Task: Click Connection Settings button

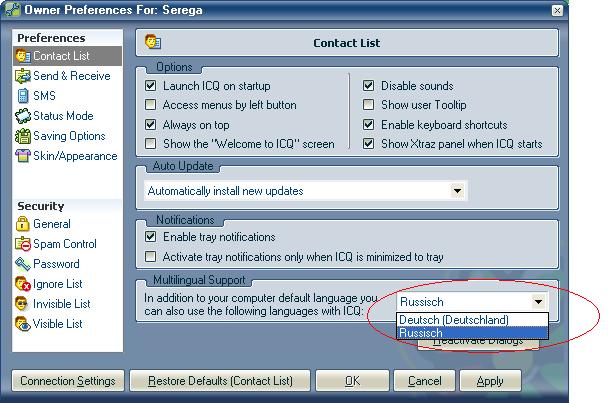Action: [68, 381]
